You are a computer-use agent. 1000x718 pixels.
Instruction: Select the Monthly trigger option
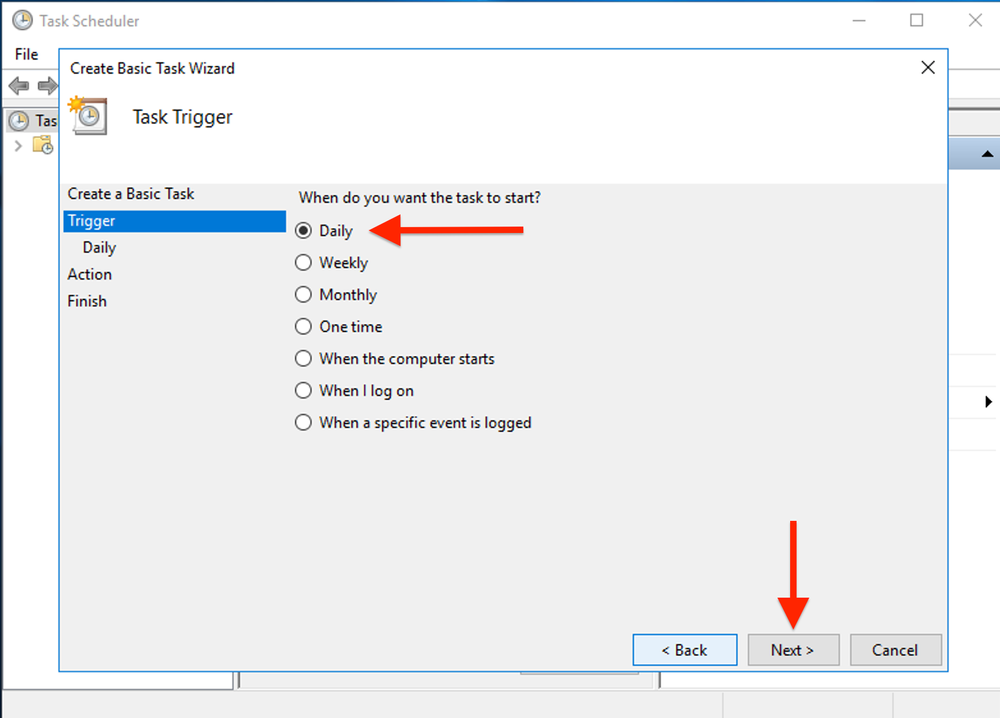(303, 294)
